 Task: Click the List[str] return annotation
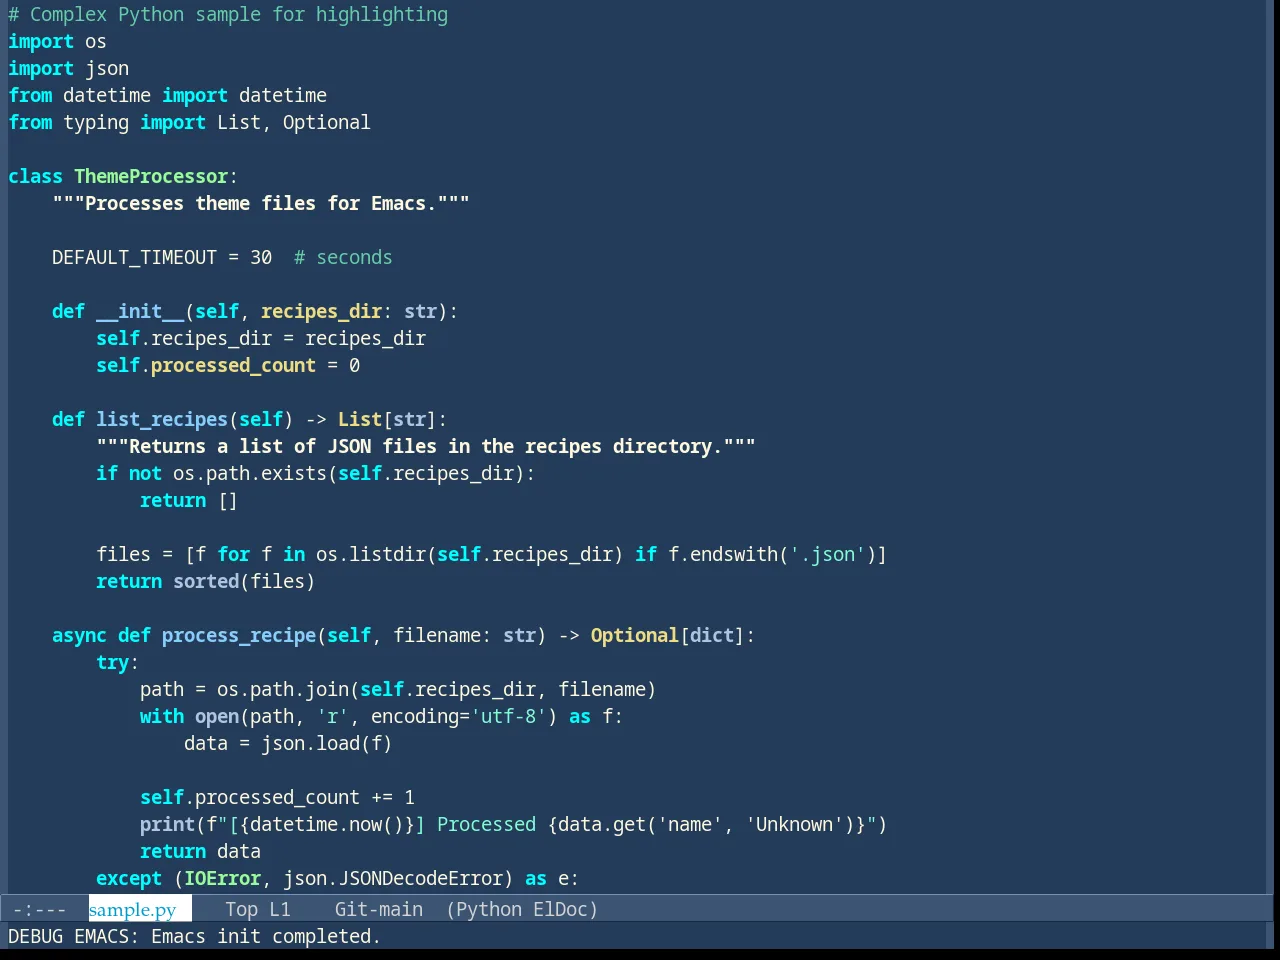pyautogui.click(x=387, y=419)
